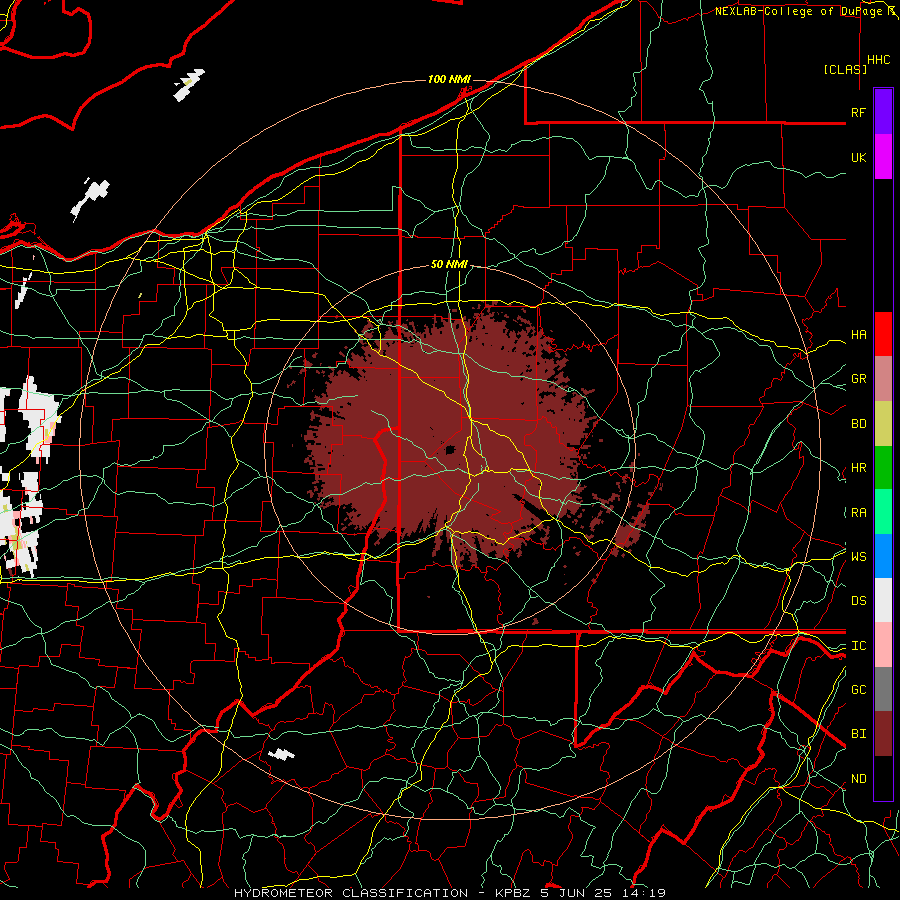
Task: Pick the RA mint-green legend swatch
Action: pos(883,512)
